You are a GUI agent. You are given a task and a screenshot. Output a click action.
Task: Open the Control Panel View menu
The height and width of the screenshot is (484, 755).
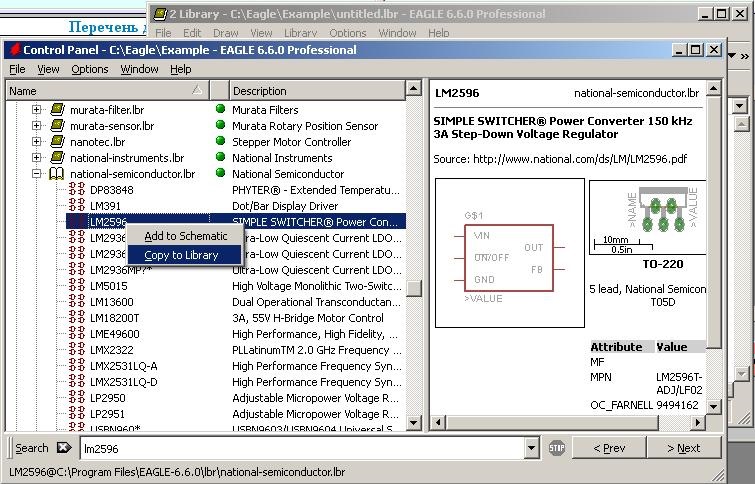coord(48,69)
